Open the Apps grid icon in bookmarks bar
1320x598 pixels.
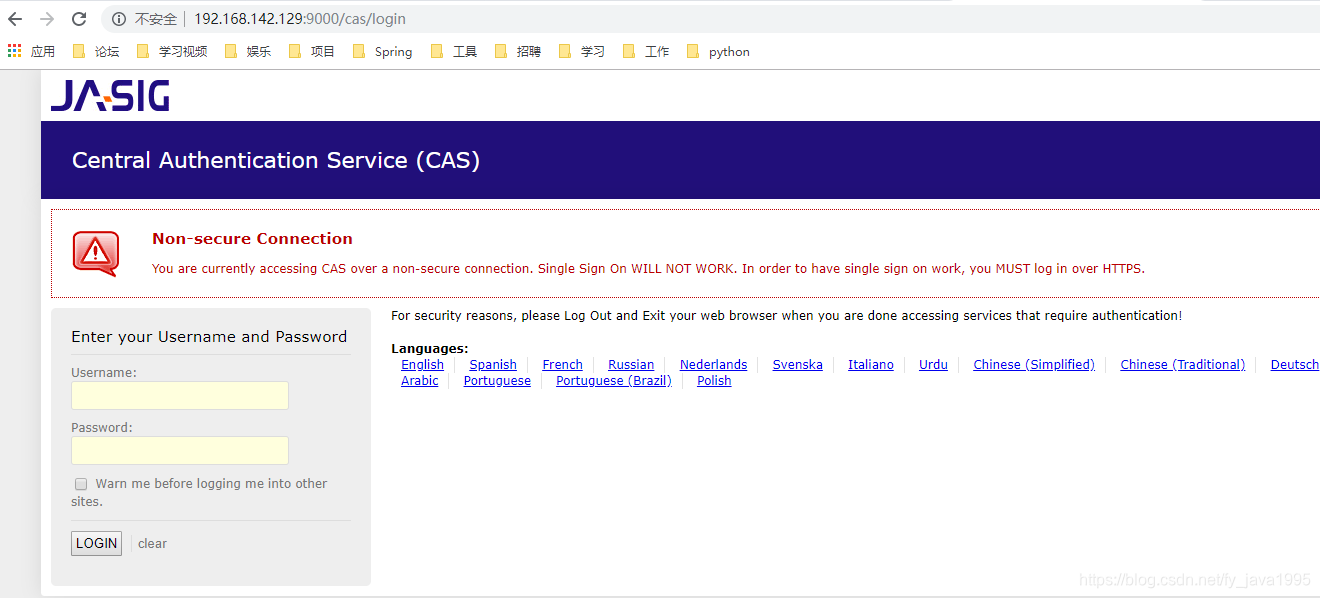pyautogui.click(x=15, y=51)
